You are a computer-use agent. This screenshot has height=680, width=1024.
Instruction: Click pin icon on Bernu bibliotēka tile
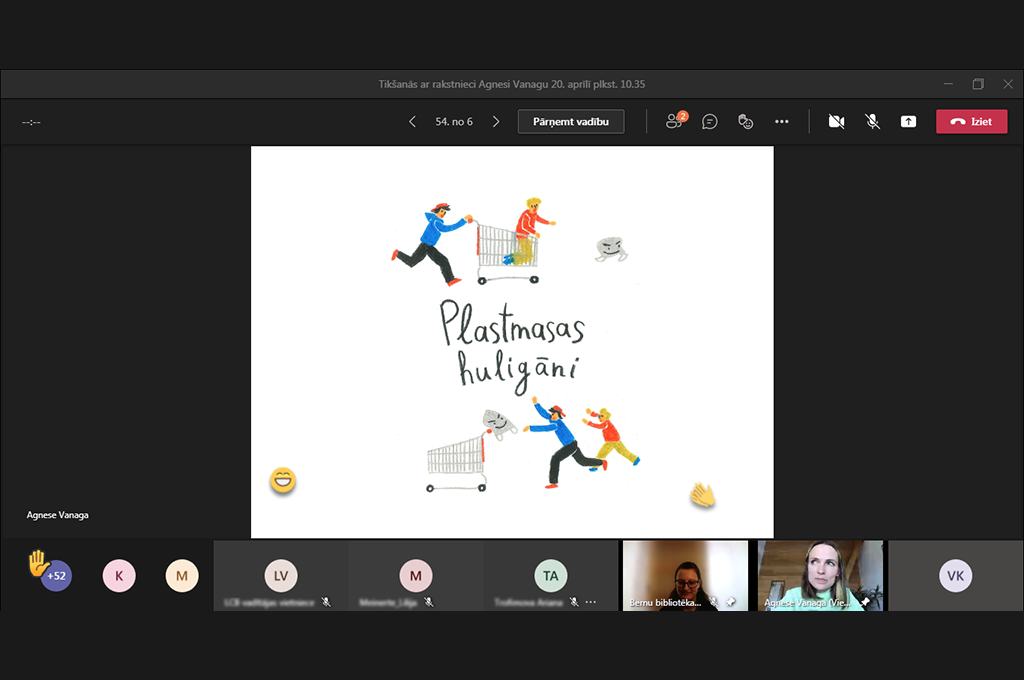coord(731,602)
